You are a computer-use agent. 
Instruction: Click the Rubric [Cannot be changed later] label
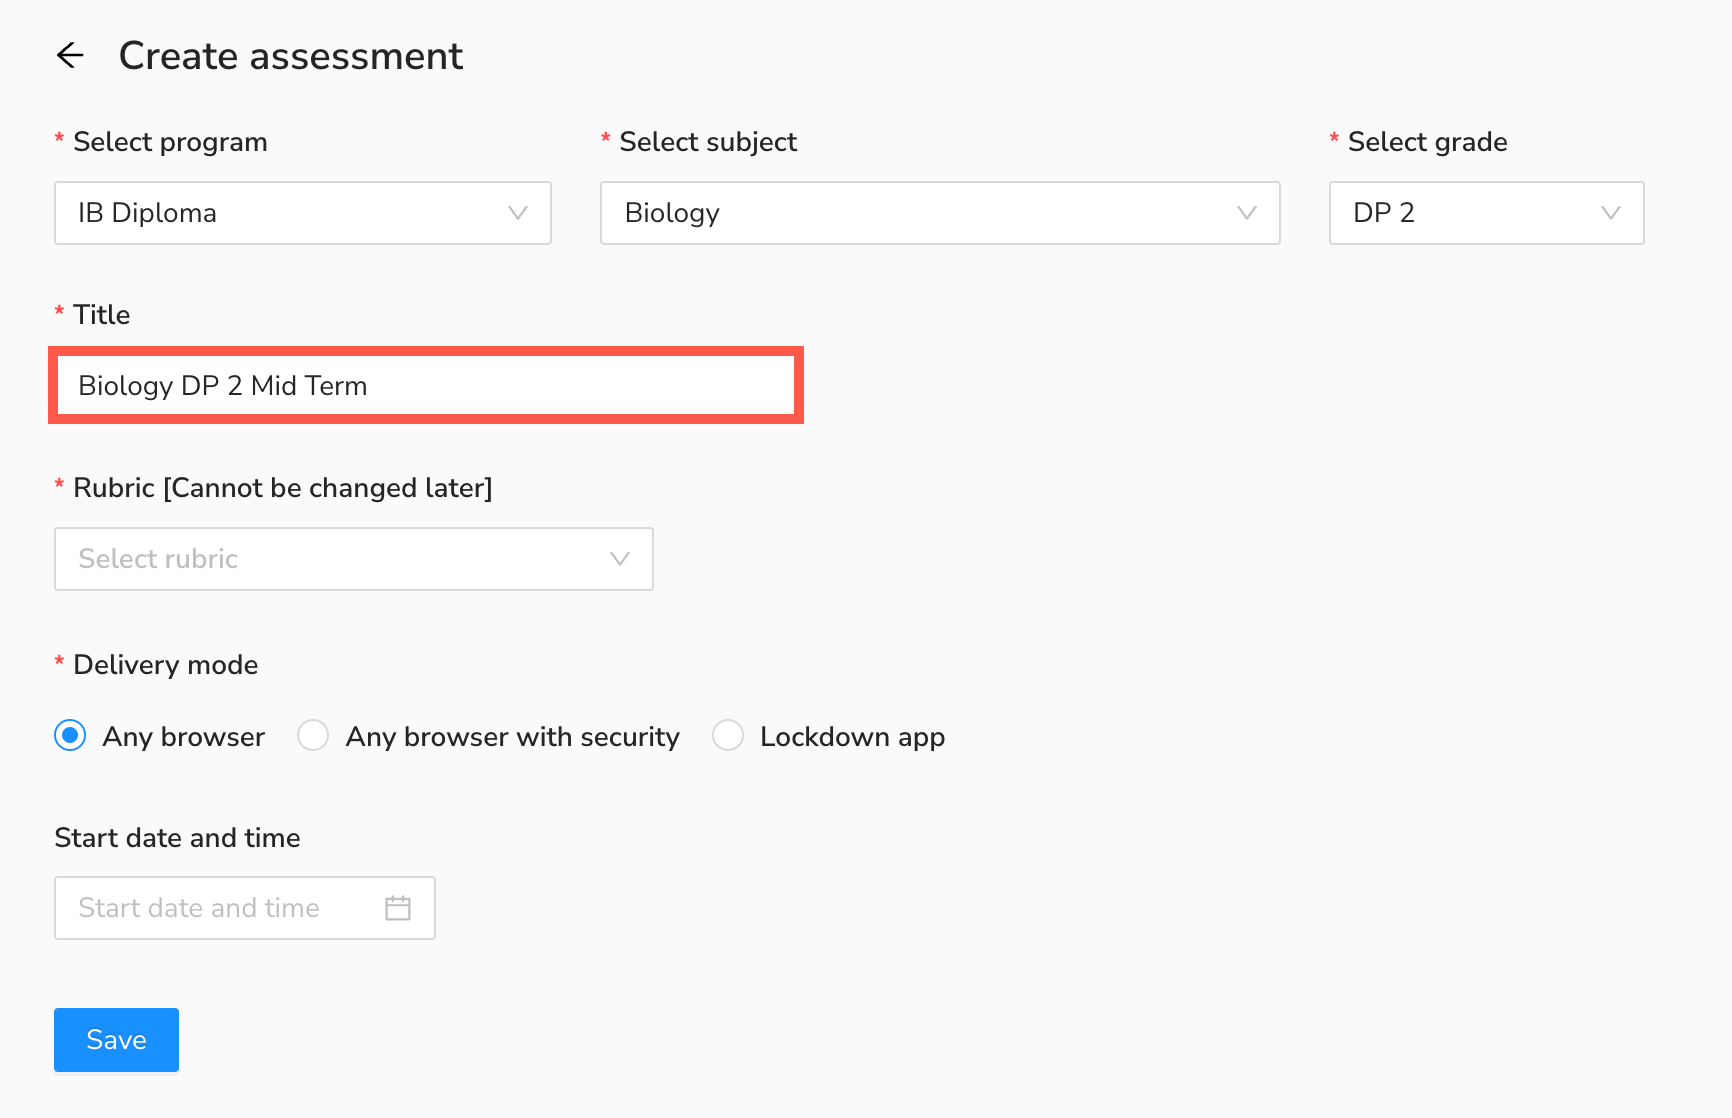[282, 488]
